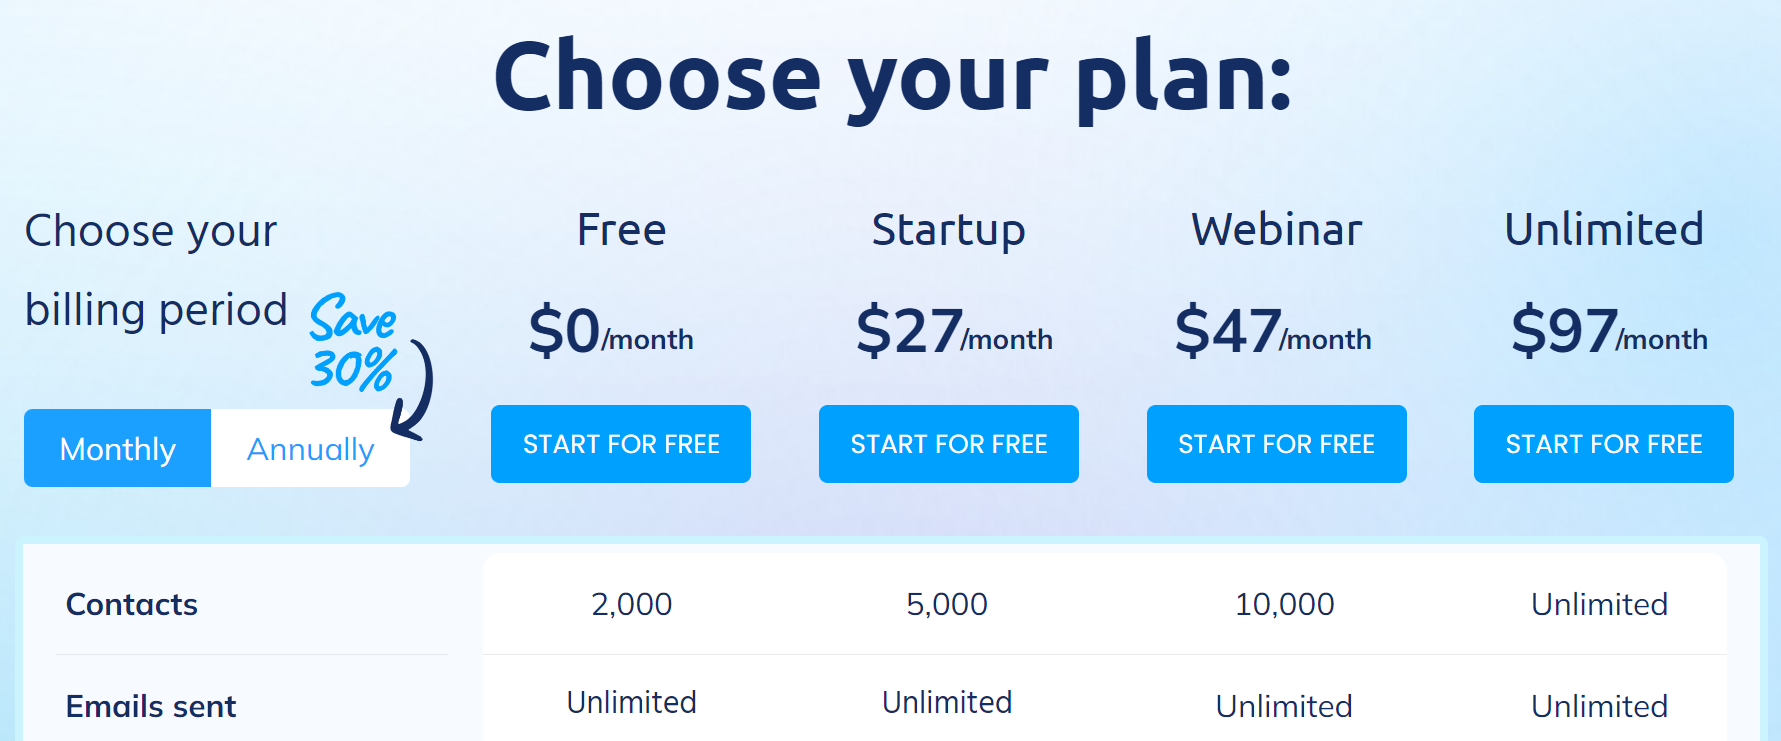Switch billing period to Monthly

pos(117,448)
